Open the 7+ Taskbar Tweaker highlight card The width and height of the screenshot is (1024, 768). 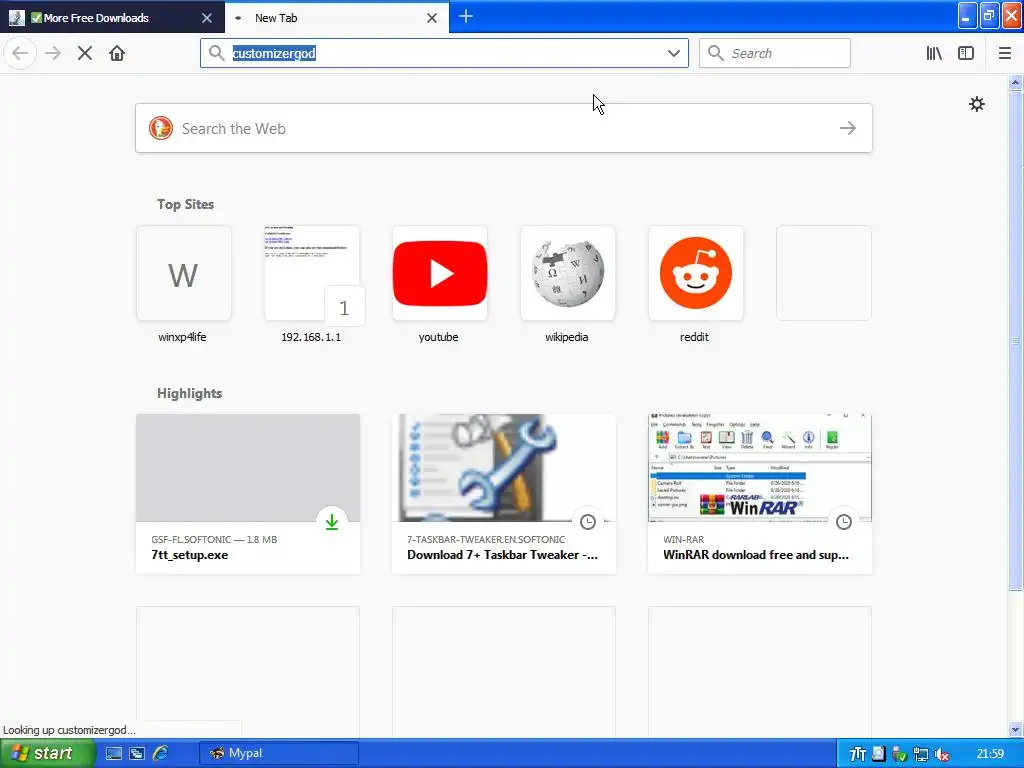504,494
